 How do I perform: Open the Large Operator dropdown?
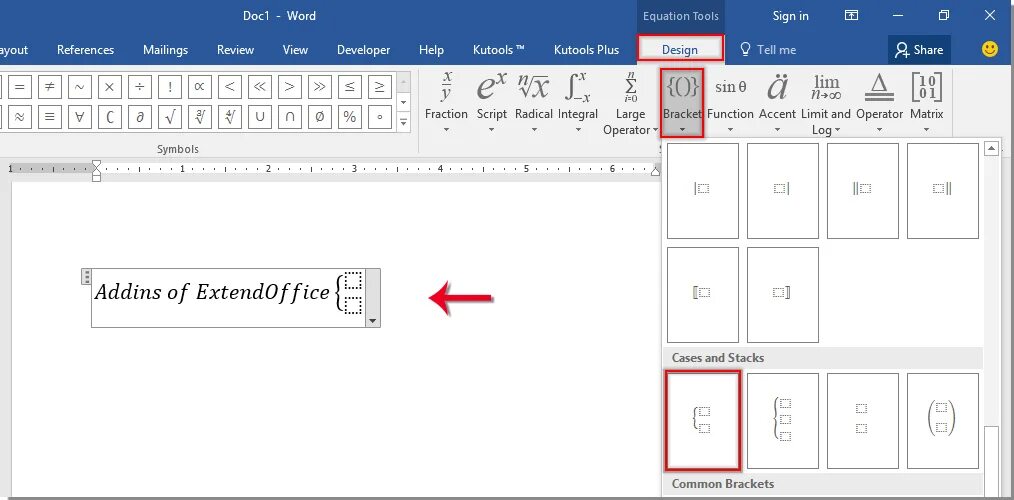point(630,103)
